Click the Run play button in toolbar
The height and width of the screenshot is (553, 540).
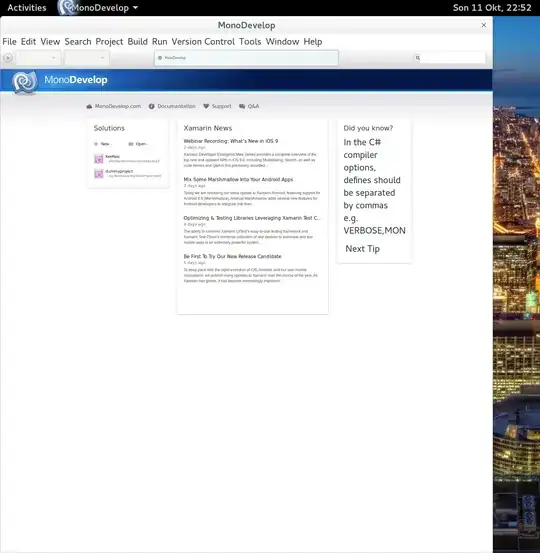point(8,57)
